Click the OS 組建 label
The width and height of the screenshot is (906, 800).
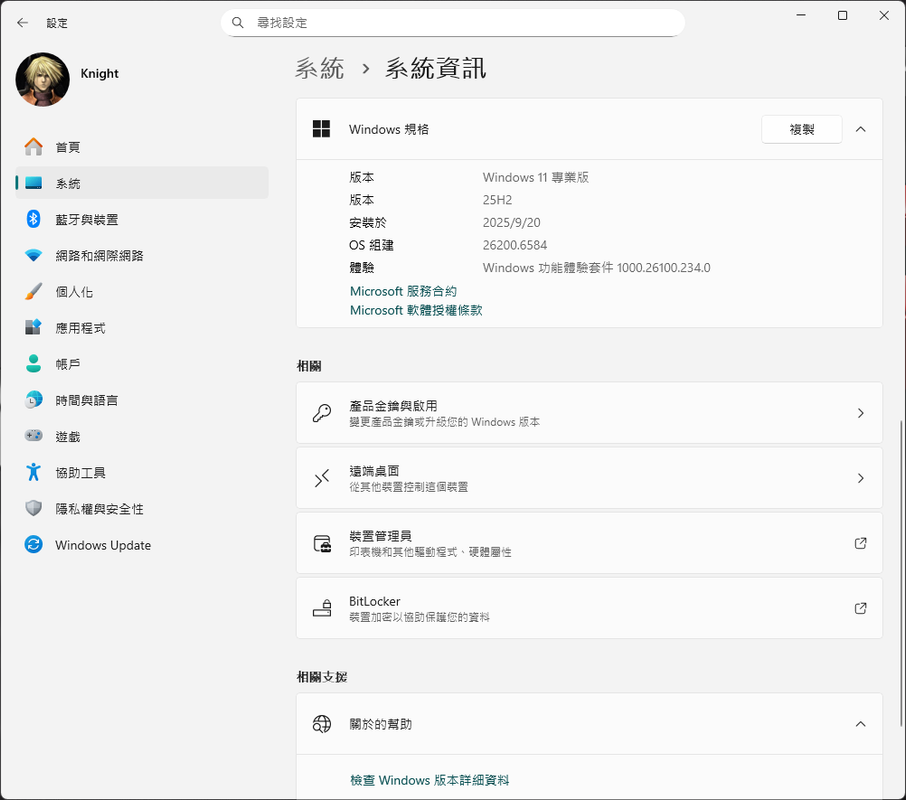click(371, 245)
